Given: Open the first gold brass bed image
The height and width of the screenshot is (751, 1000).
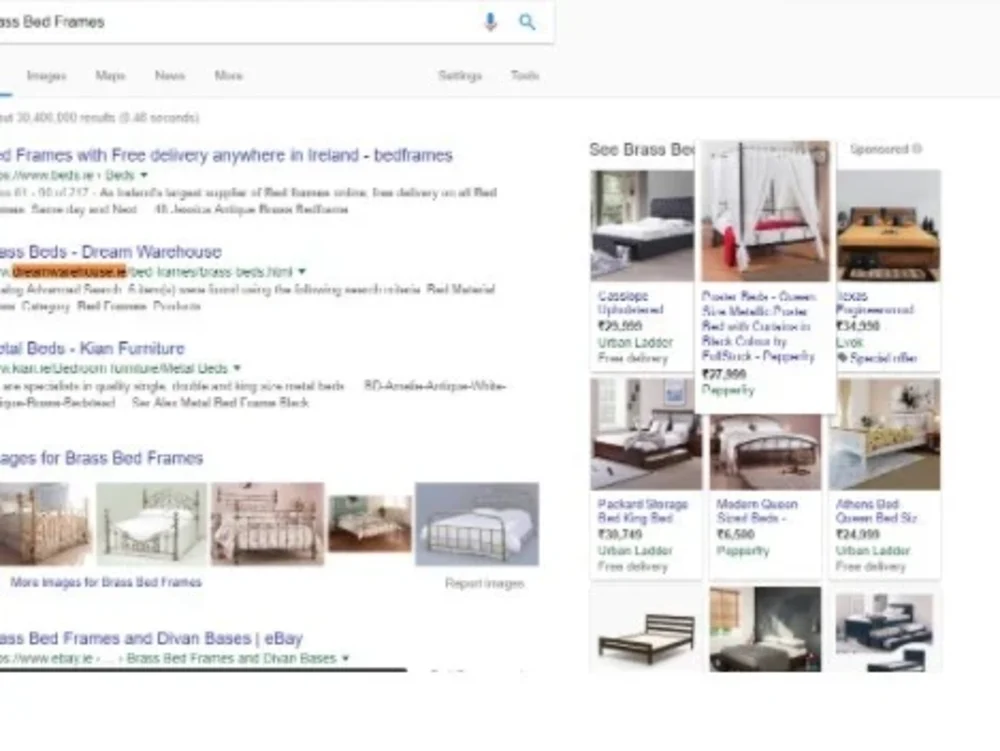Looking at the screenshot, I should (x=46, y=524).
